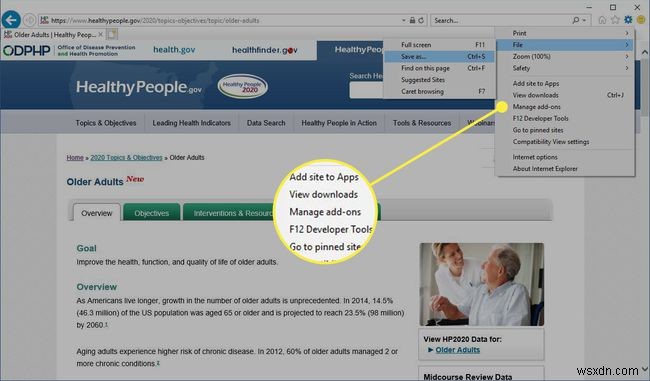Choose View downloads menu item

[x=565, y=95]
